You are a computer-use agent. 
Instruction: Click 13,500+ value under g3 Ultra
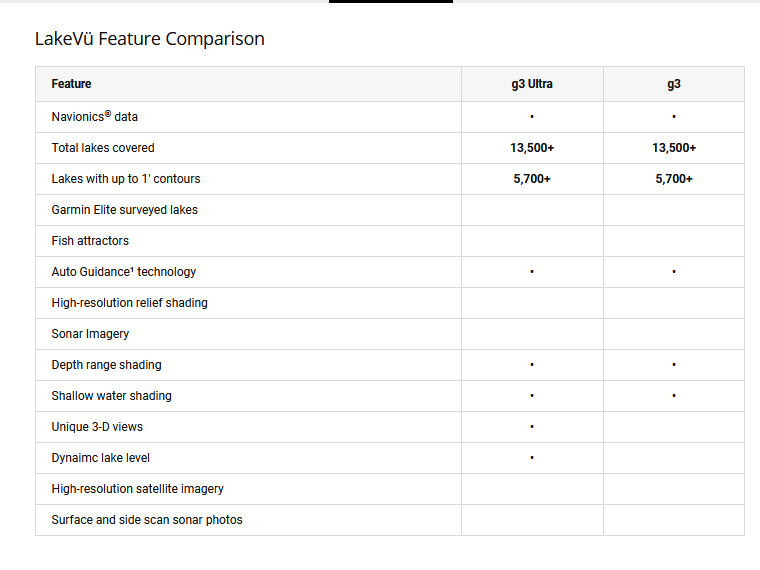pyautogui.click(x=532, y=148)
